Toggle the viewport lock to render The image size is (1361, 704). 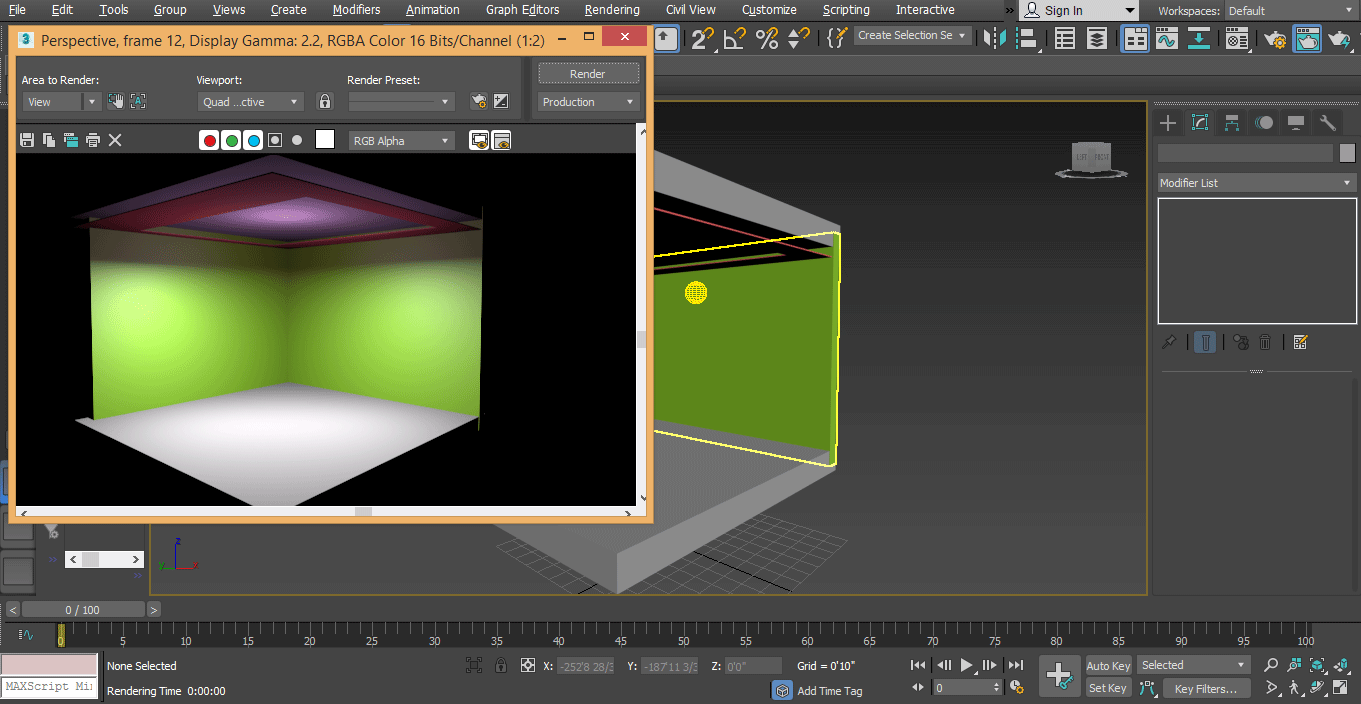tap(324, 102)
